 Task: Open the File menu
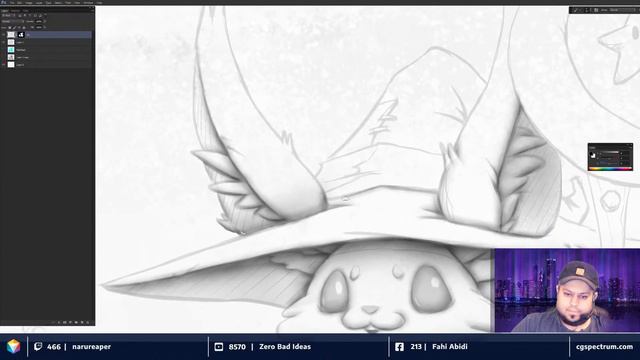pos(12,3)
